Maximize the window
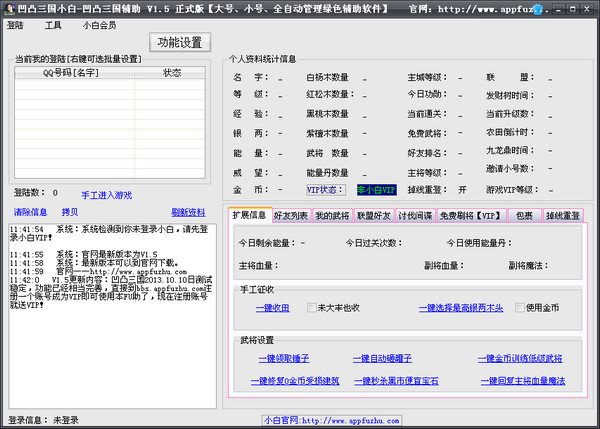 tap(572, 9)
